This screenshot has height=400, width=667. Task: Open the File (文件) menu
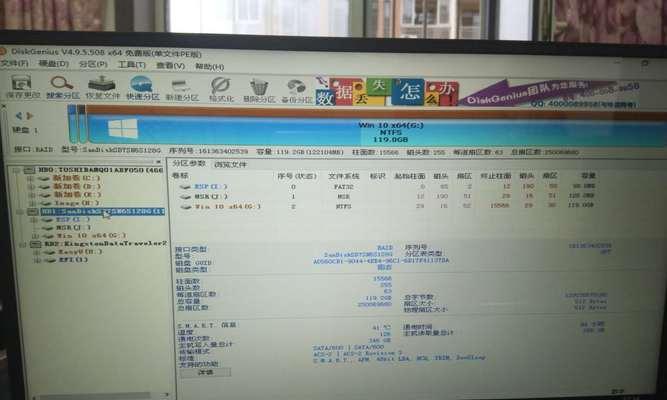[x=13, y=66]
